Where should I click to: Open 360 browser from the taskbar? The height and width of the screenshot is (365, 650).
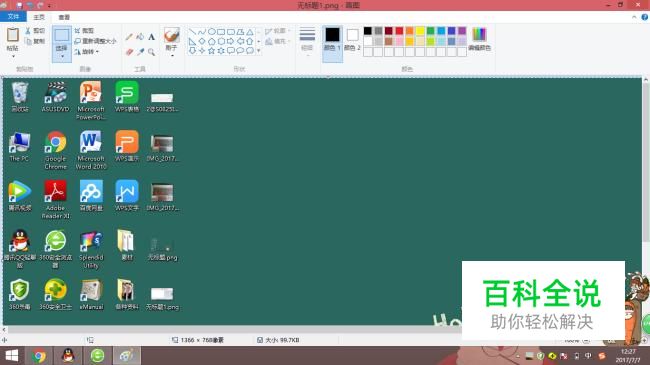pos(97,356)
